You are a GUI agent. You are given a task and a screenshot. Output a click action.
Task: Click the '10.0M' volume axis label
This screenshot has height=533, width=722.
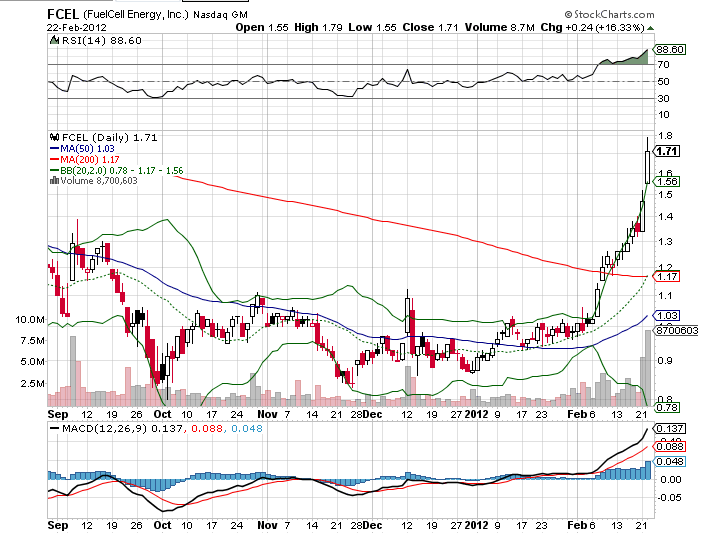click(x=30, y=319)
